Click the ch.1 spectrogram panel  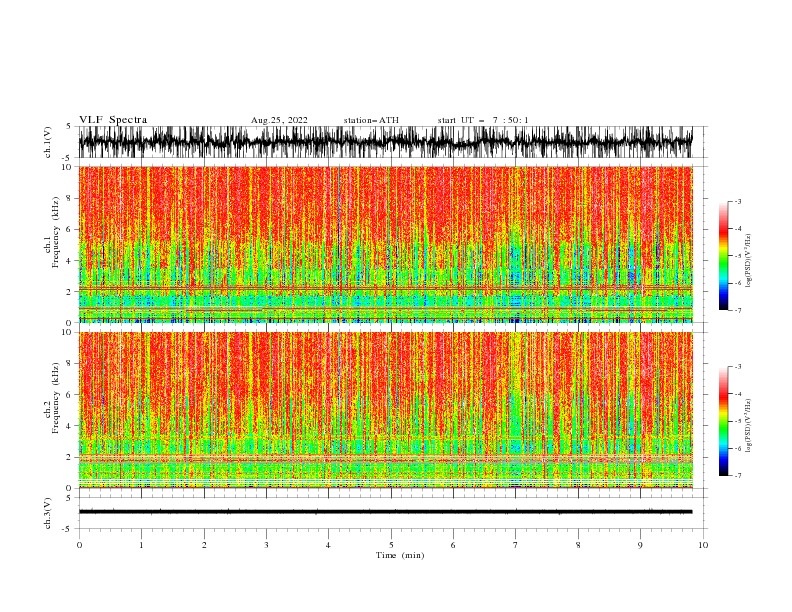click(385, 244)
